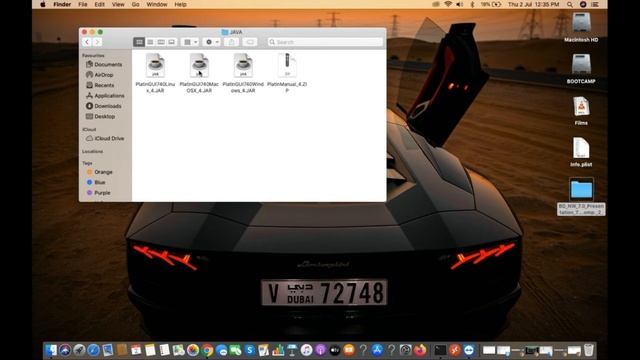Screen dimensions: 640x360
Task: Open Launchpad from the Dock
Action: [x=79, y=350]
